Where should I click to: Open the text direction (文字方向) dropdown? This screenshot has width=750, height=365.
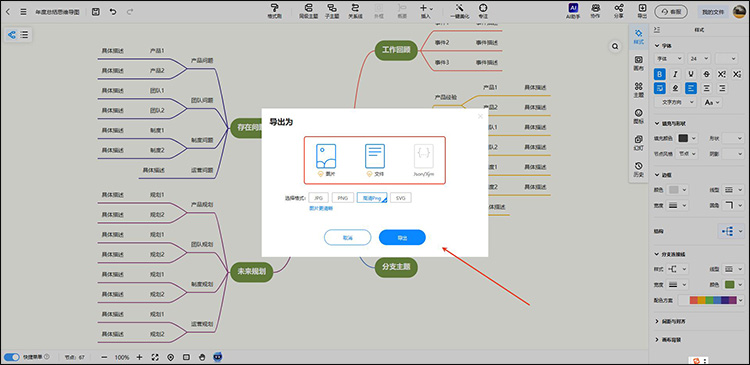coord(675,102)
